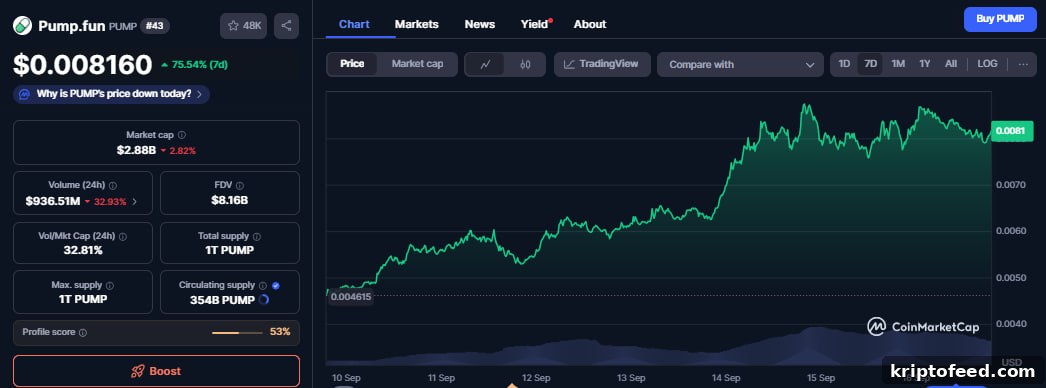
Task: Switch to line chart view icon
Action: (x=486, y=65)
